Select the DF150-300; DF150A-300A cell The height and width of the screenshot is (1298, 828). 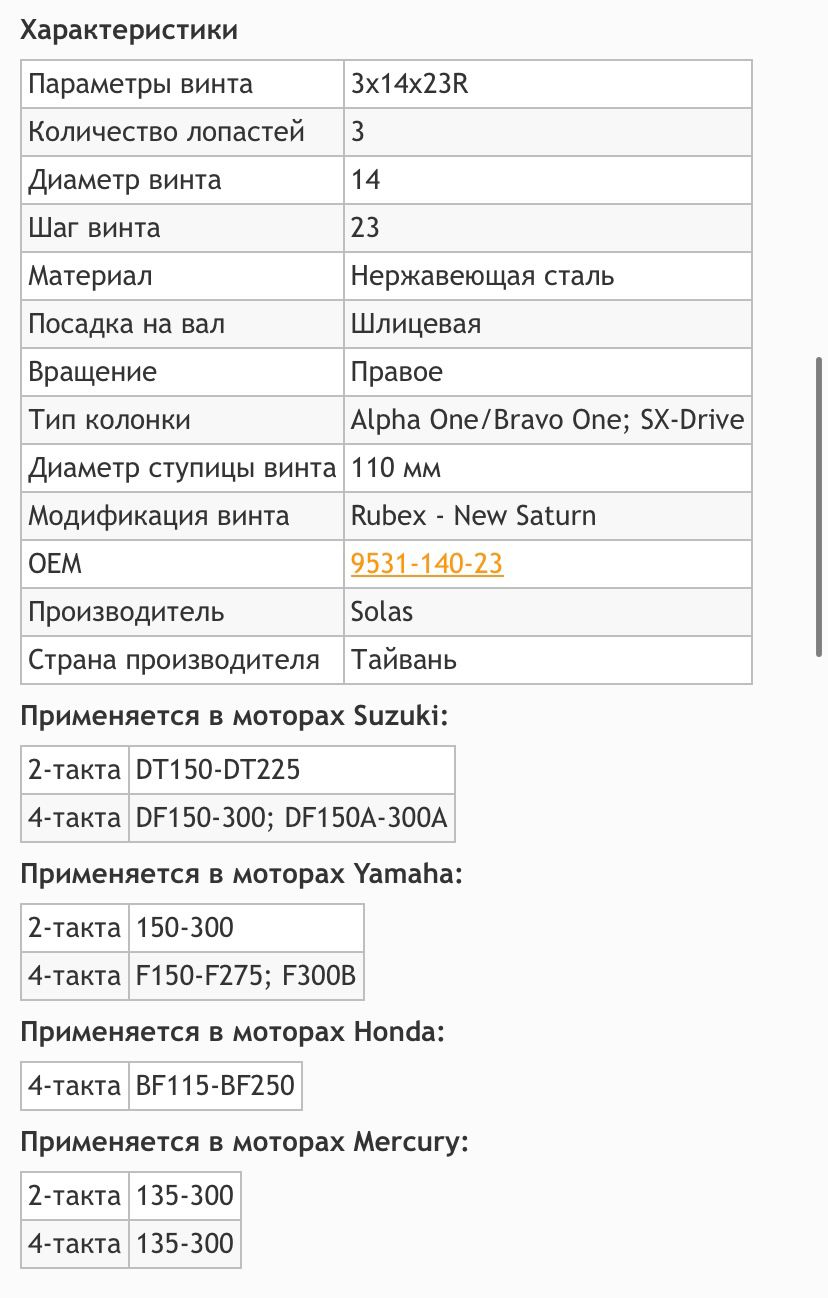click(x=291, y=818)
